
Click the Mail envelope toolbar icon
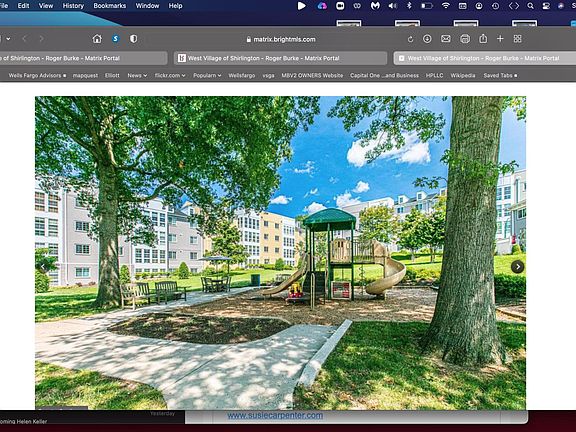click(446, 39)
